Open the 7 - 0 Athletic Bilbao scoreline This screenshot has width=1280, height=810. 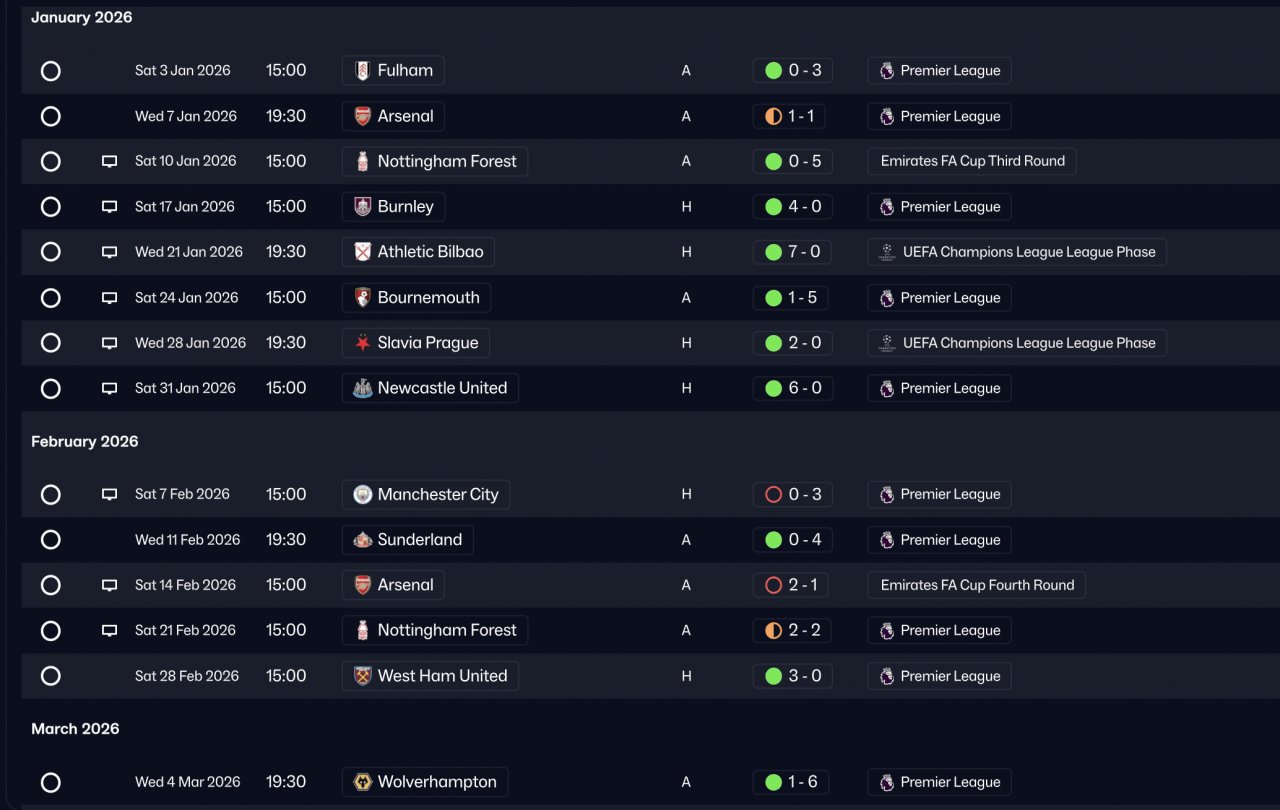tap(793, 252)
